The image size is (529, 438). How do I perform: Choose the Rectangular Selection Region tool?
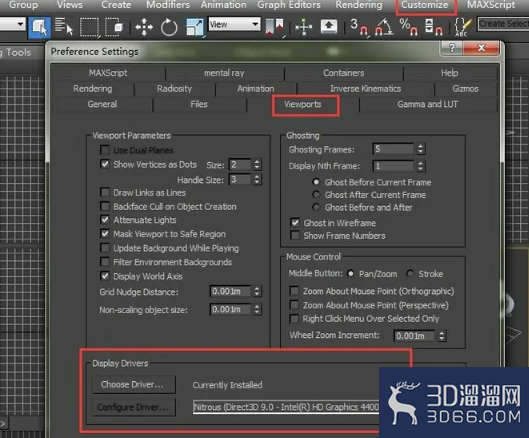coord(89,27)
